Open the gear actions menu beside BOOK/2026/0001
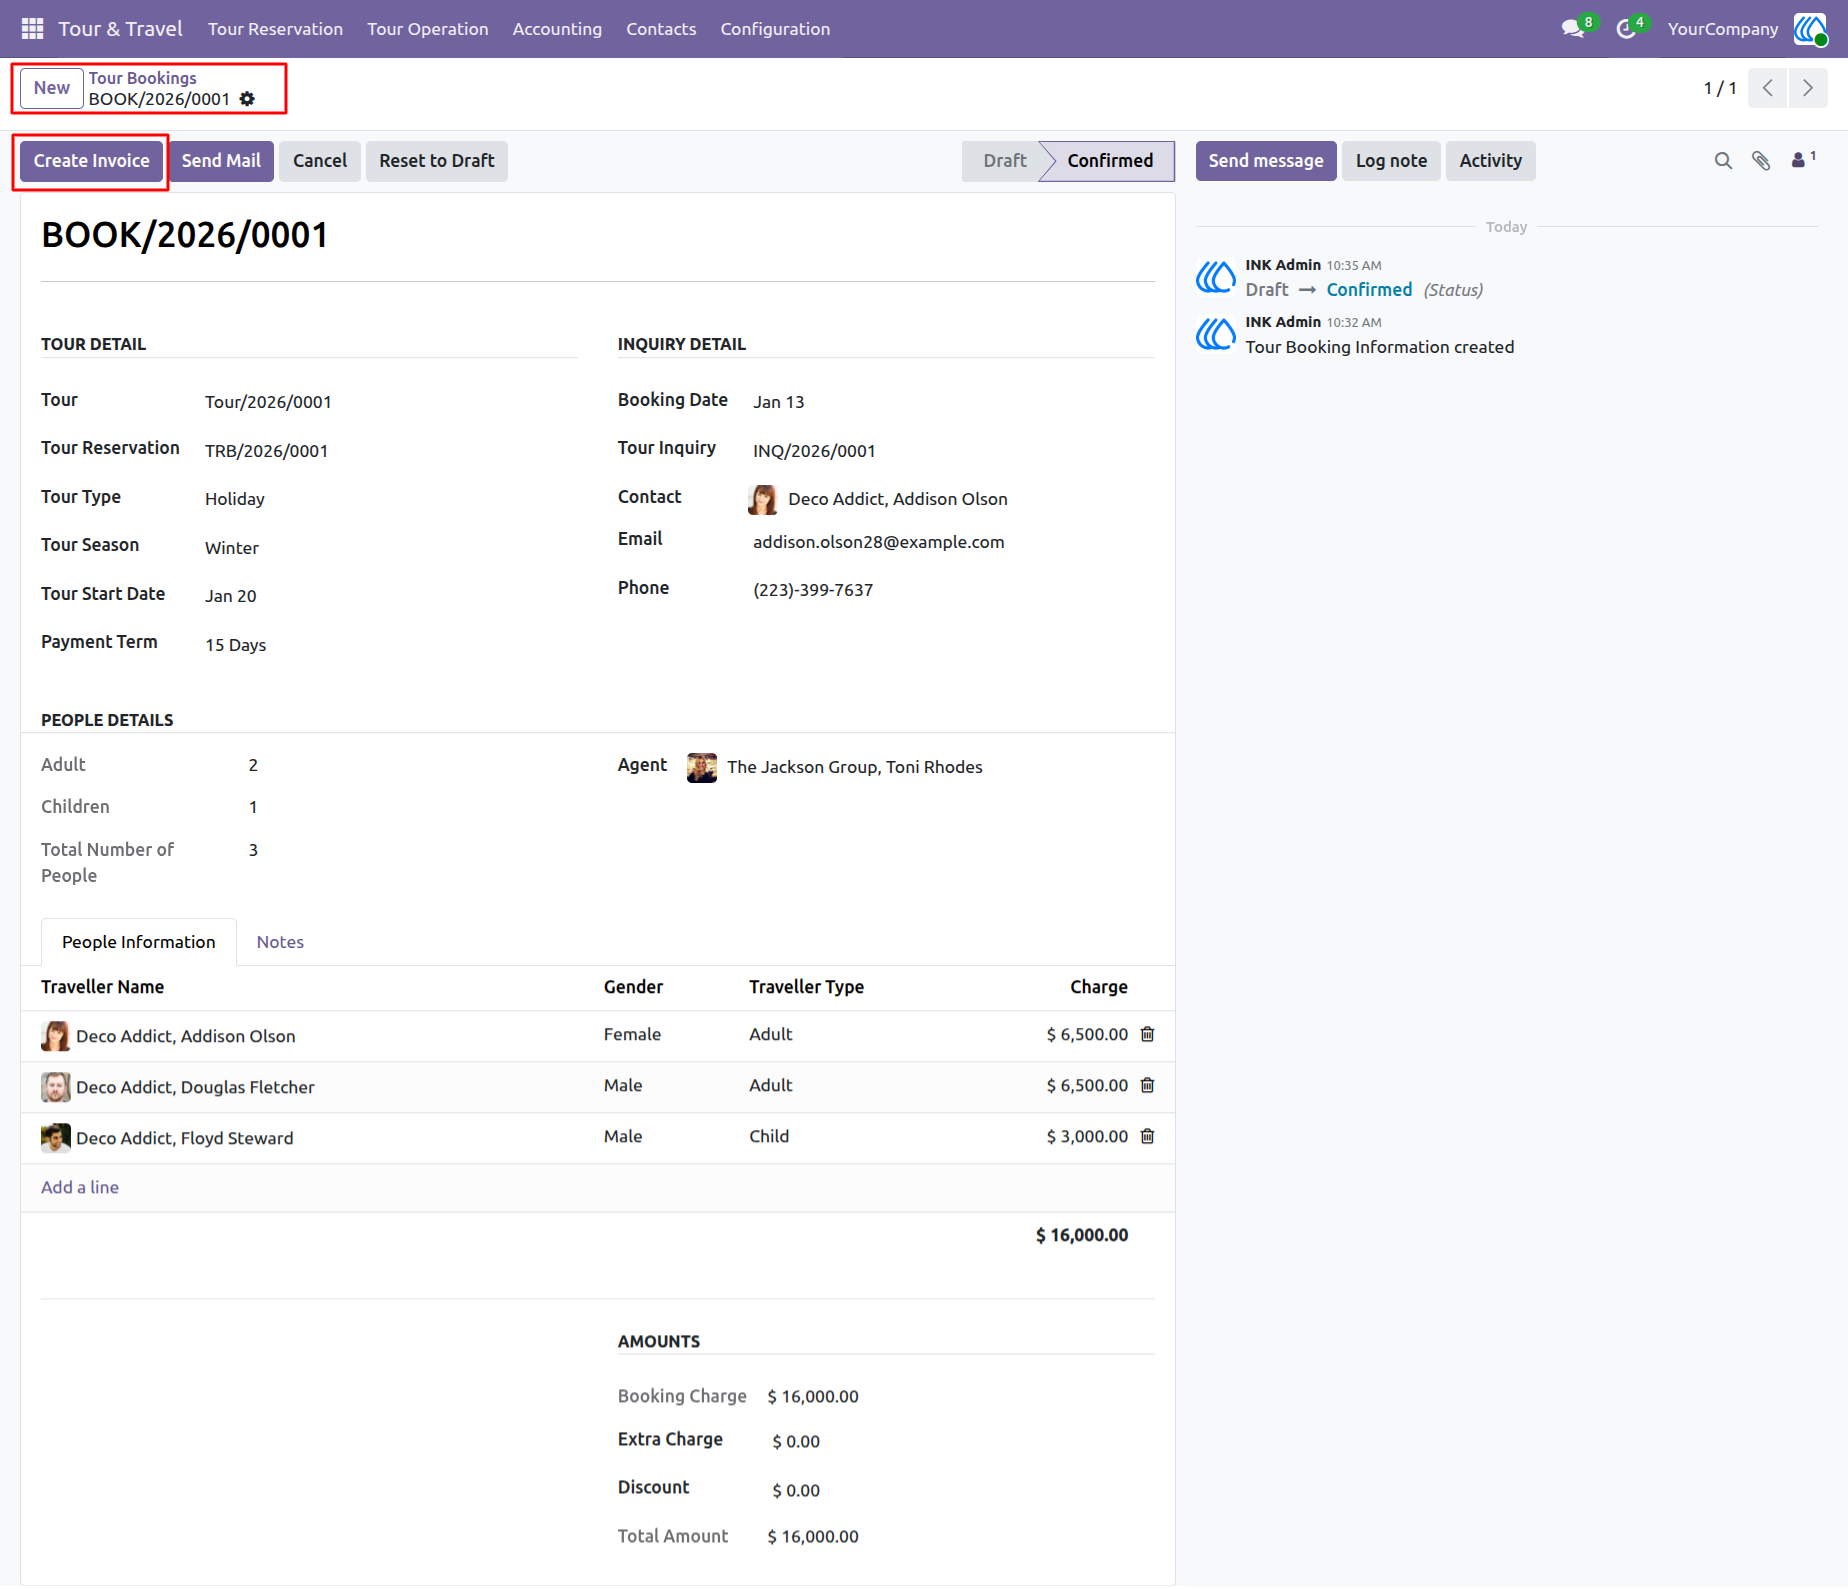Viewport: 1848px width, 1589px height. pos(247,99)
